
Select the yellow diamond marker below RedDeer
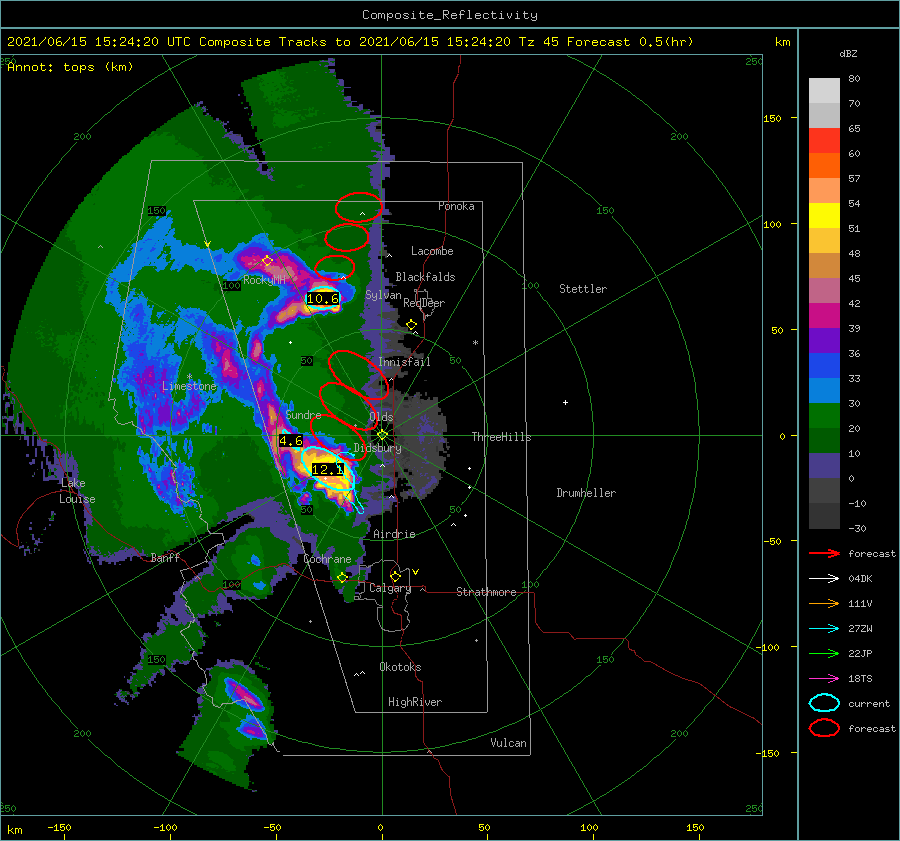[411, 325]
